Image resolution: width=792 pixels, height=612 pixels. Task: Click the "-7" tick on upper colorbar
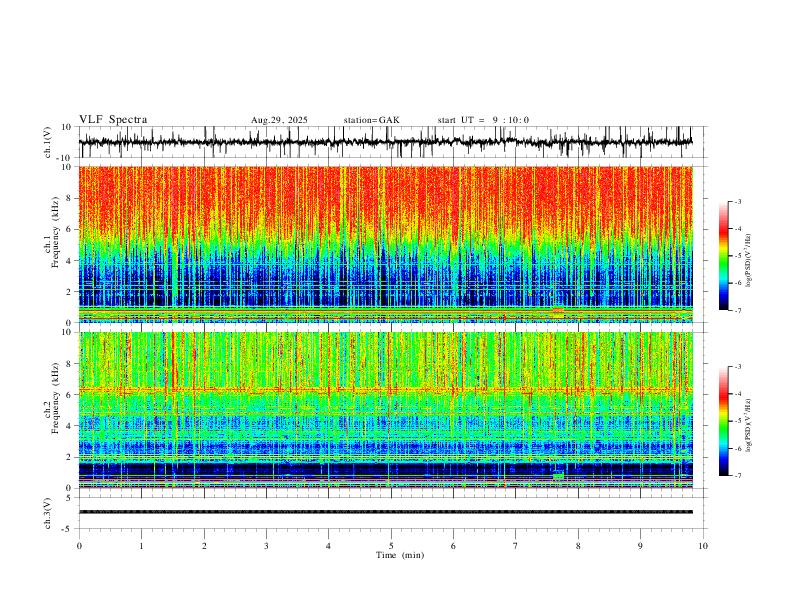tap(738, 310)
